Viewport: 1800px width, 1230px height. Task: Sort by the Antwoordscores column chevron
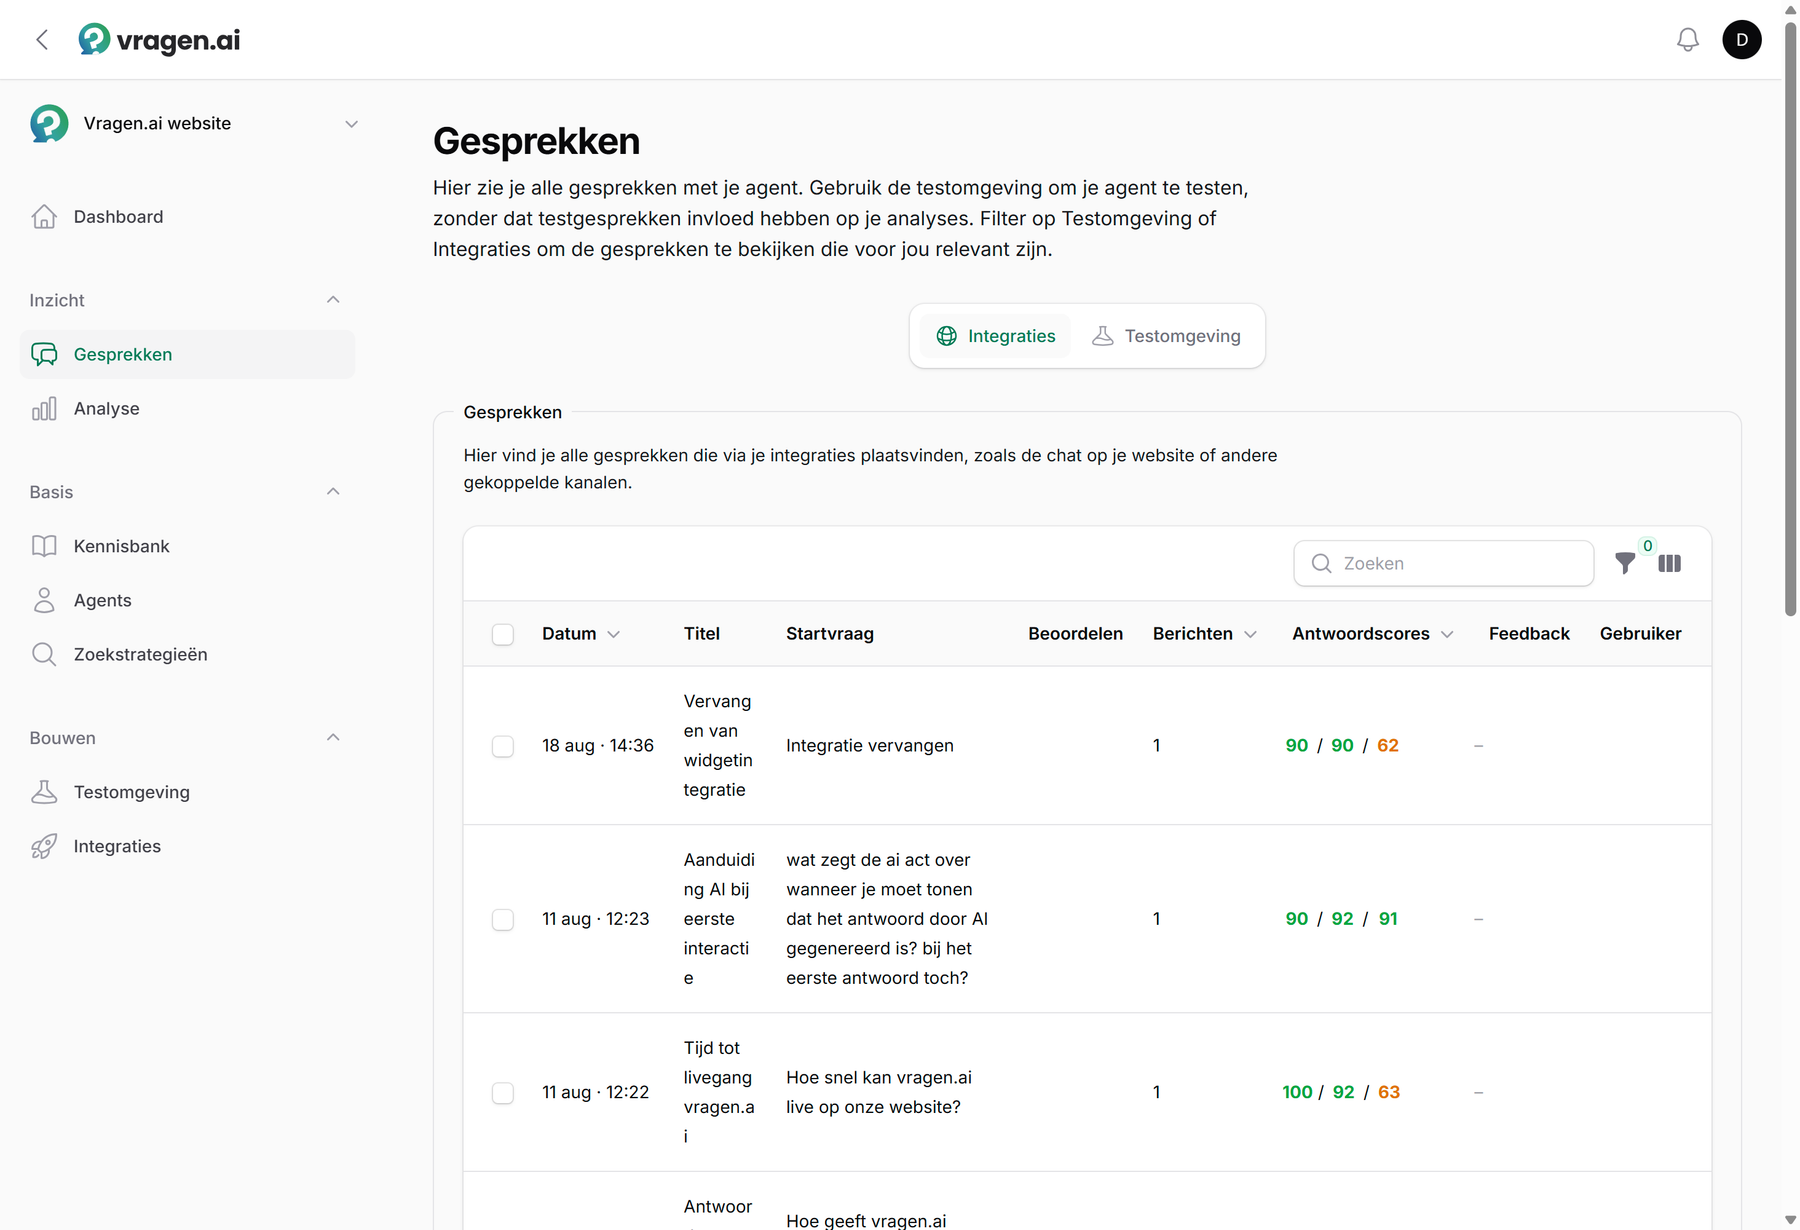[1447, 634]
